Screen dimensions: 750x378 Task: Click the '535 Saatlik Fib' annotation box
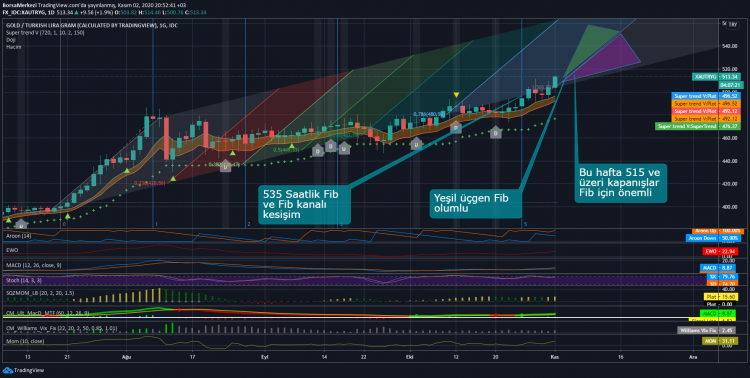[305, 204]
